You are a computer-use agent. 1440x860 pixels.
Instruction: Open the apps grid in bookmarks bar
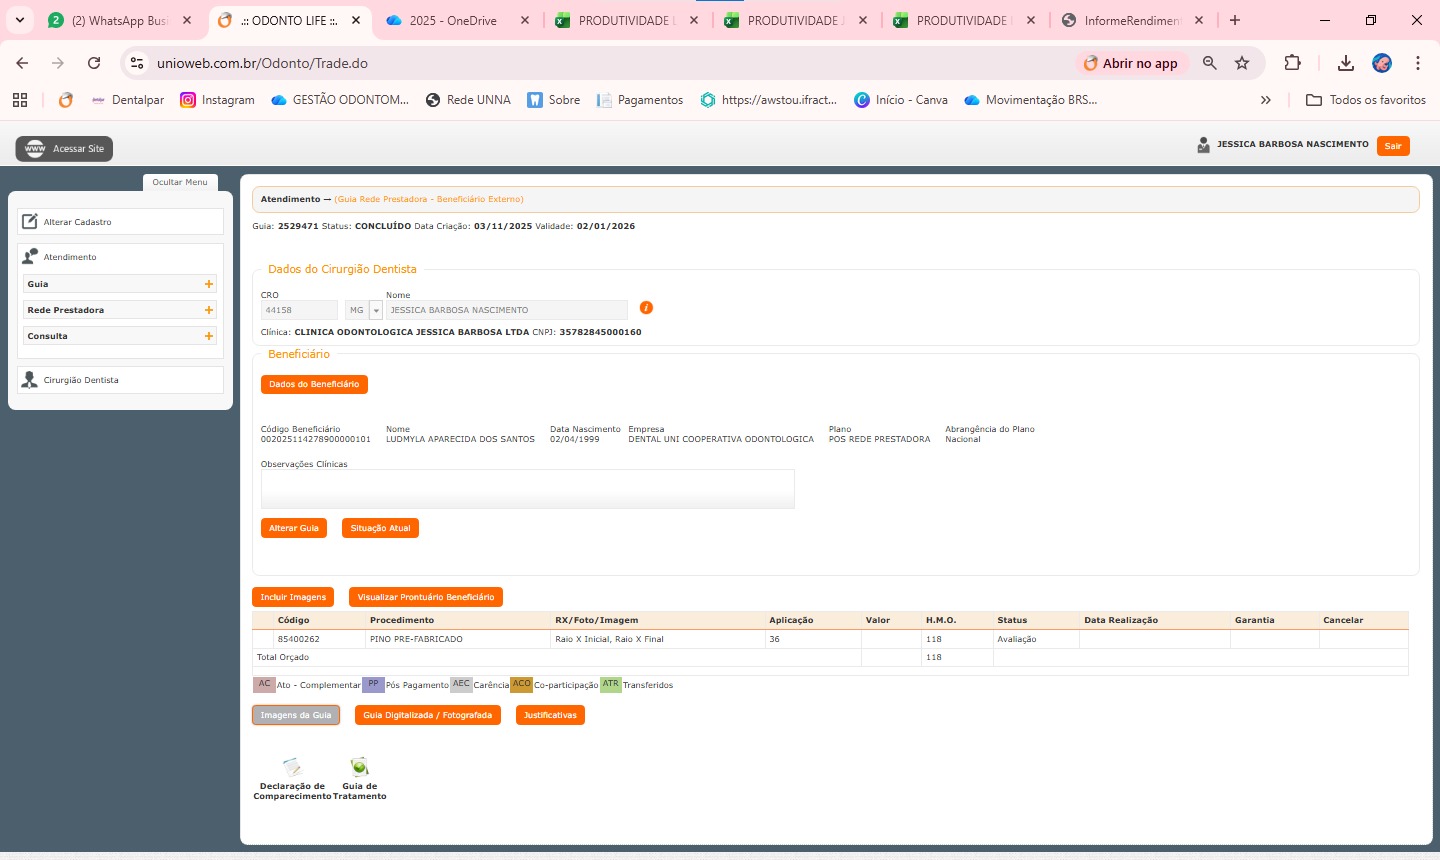tap(20, 100)
